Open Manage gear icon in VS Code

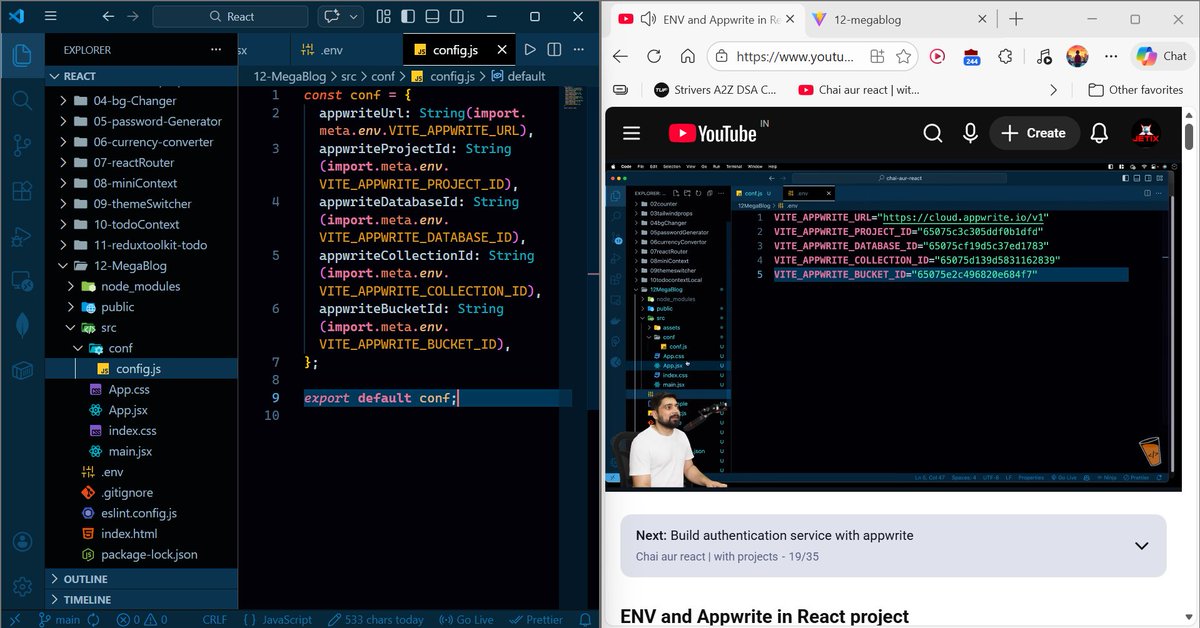click(x=21, y=586)
